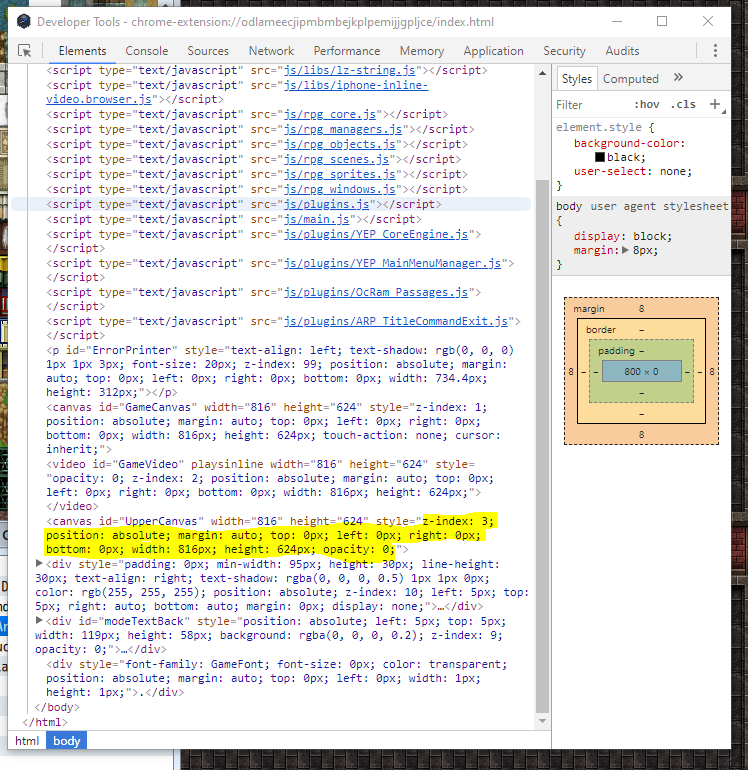
Task: Open the js/rpg_managers.js script link
Action: click(343, 129)
